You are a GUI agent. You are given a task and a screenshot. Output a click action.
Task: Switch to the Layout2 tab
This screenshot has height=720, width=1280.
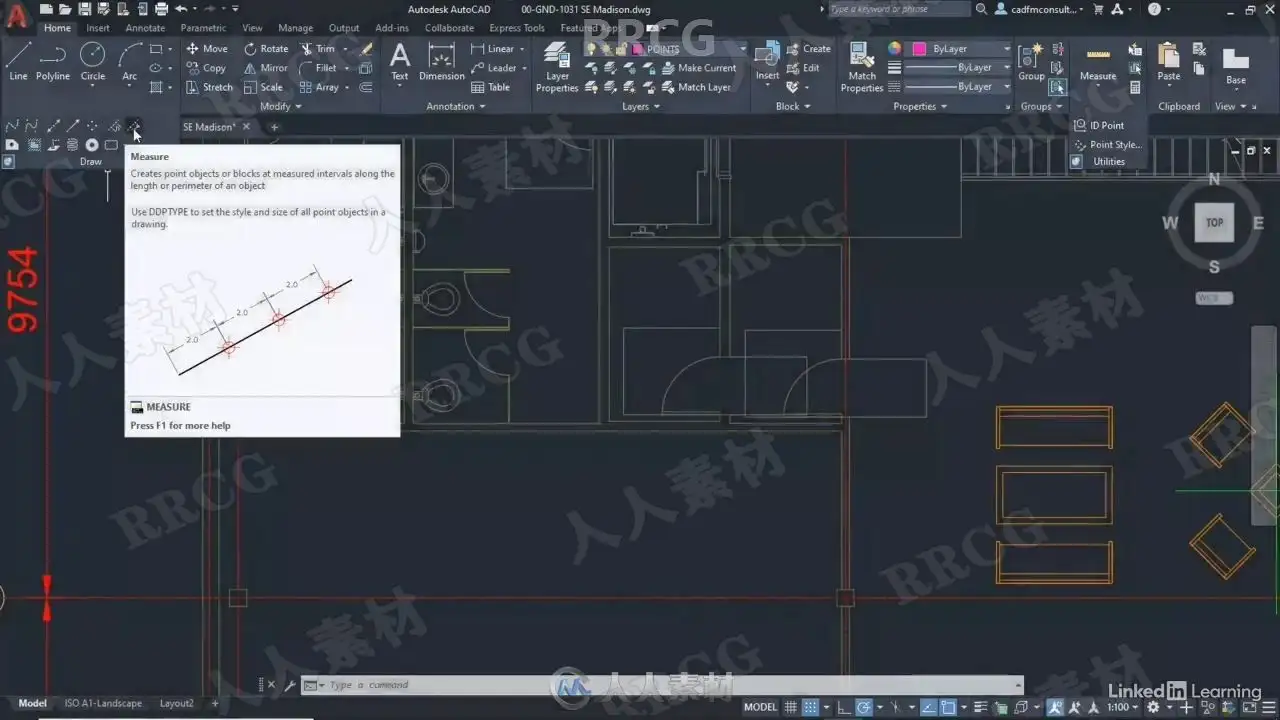click(177, 703)
